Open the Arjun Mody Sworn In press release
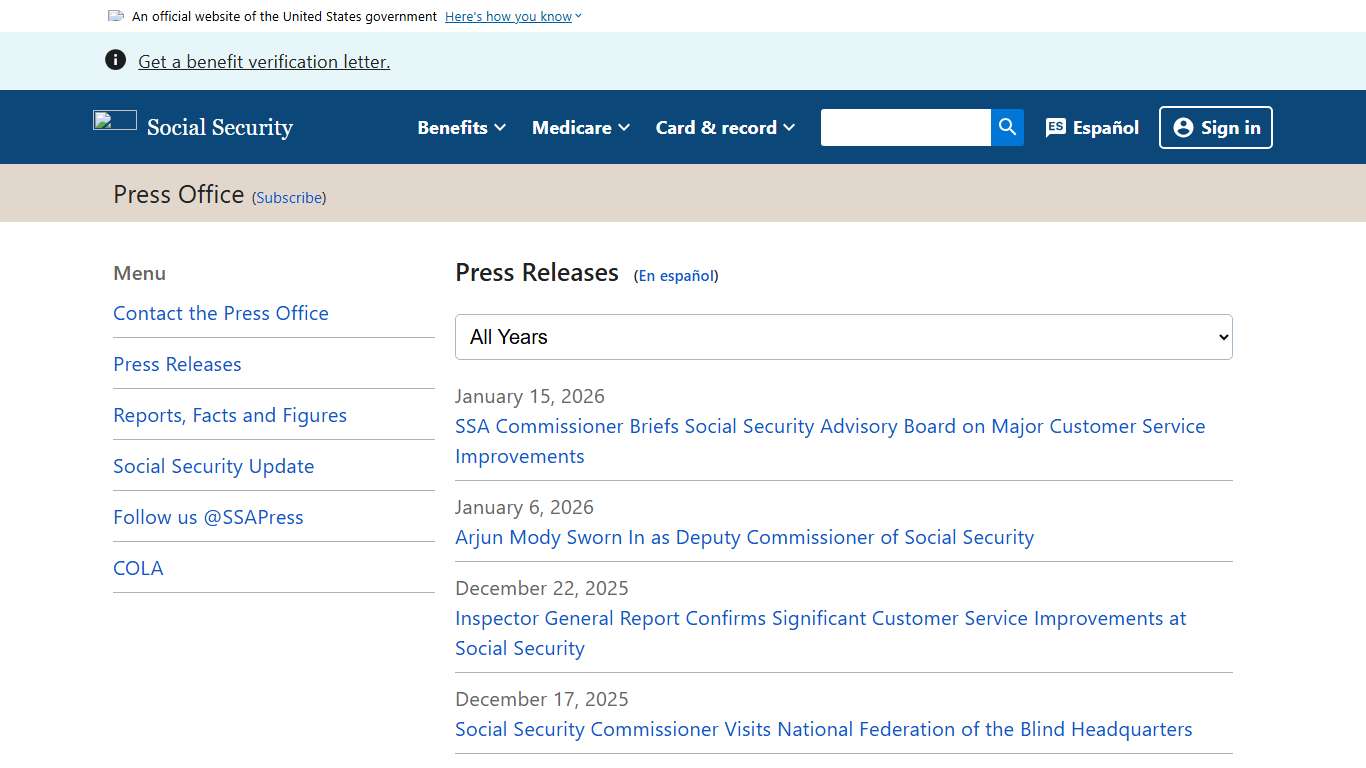 click(744, 537)
